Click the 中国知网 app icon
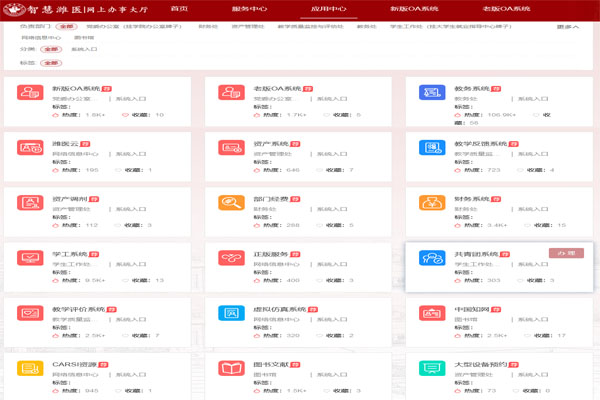The width and height of the screenshot is (600, 400). click(432, 315)
